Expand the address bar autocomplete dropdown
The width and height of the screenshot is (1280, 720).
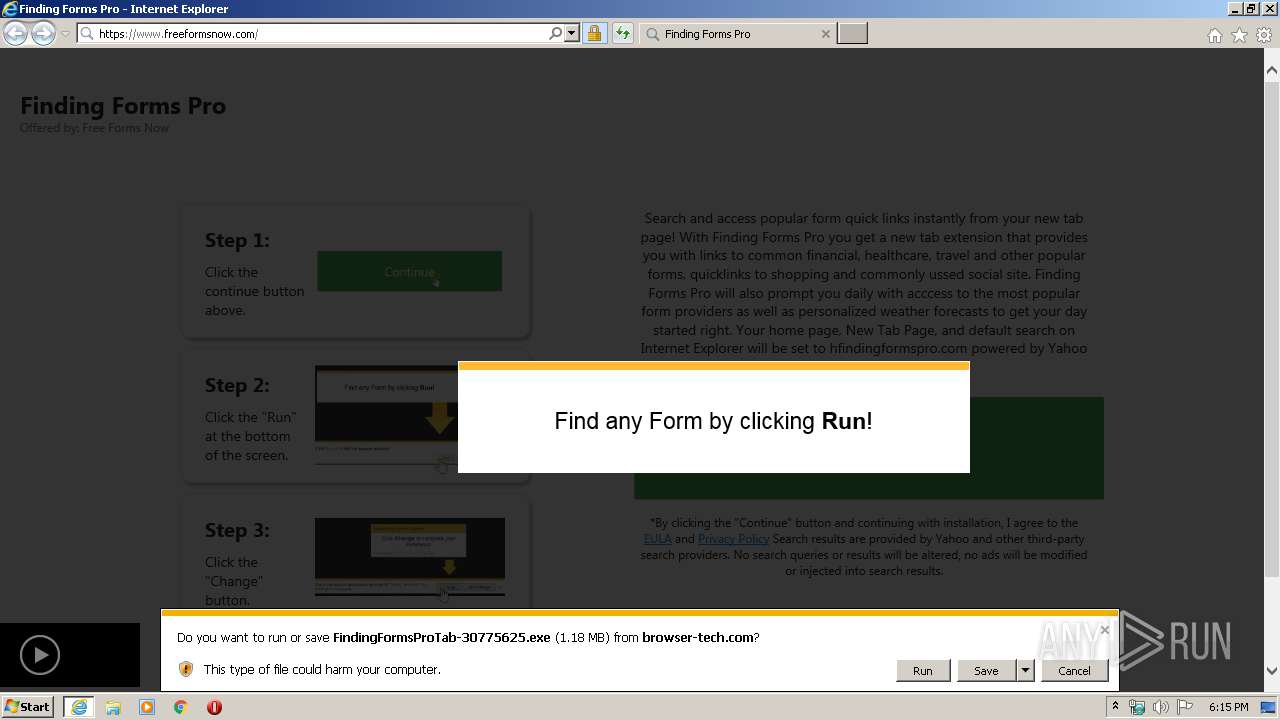(572, 33)
